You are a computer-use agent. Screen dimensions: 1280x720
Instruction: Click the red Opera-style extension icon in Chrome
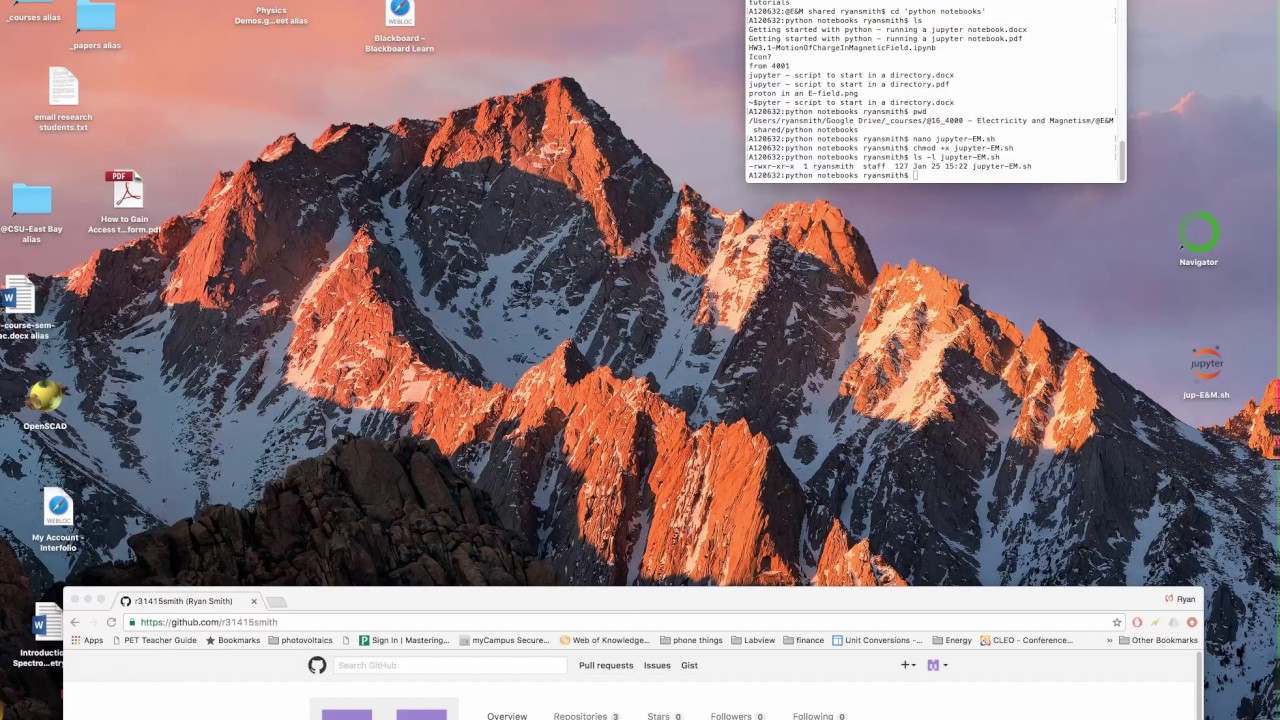[x=1137, y=622]
